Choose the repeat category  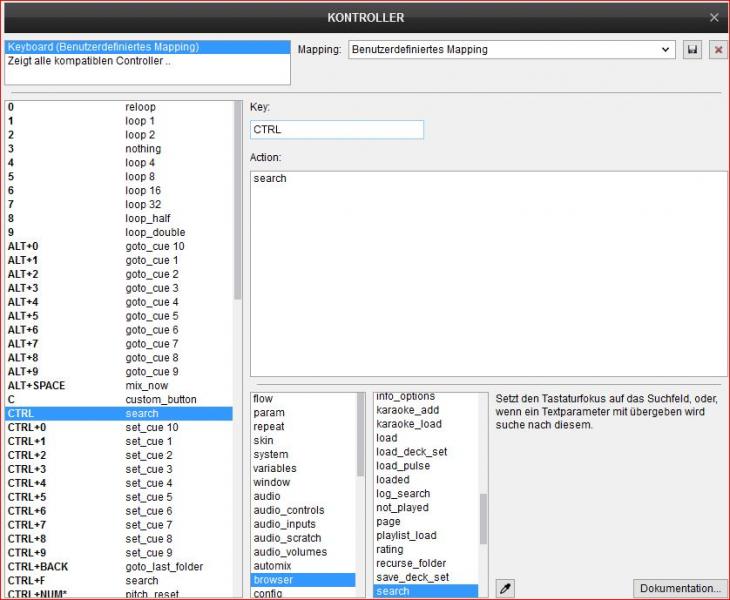point(303,427)
